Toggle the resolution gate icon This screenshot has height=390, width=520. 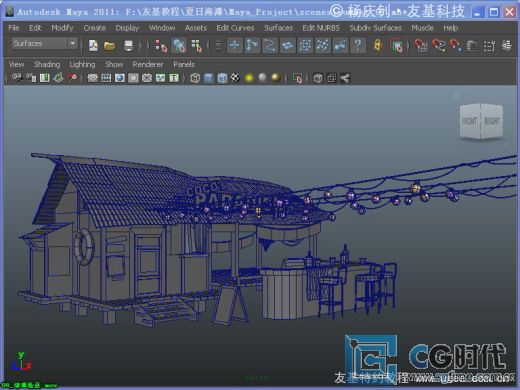point(120,78)
